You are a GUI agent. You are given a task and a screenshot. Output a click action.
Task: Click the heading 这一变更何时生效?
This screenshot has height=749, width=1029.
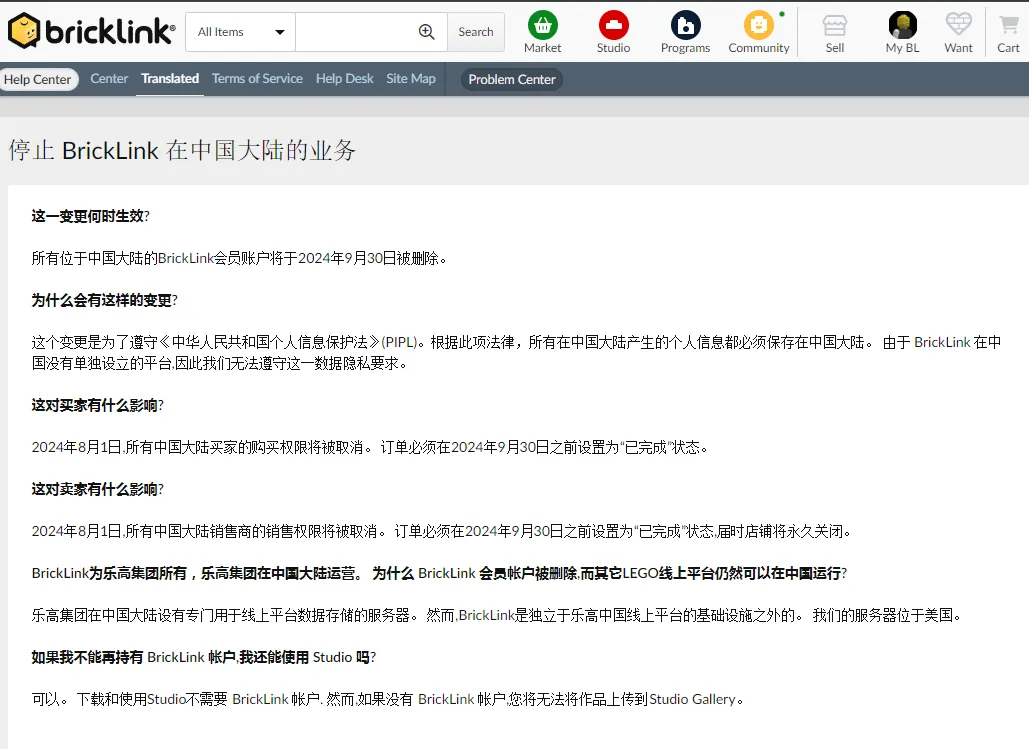click(91, 216)
